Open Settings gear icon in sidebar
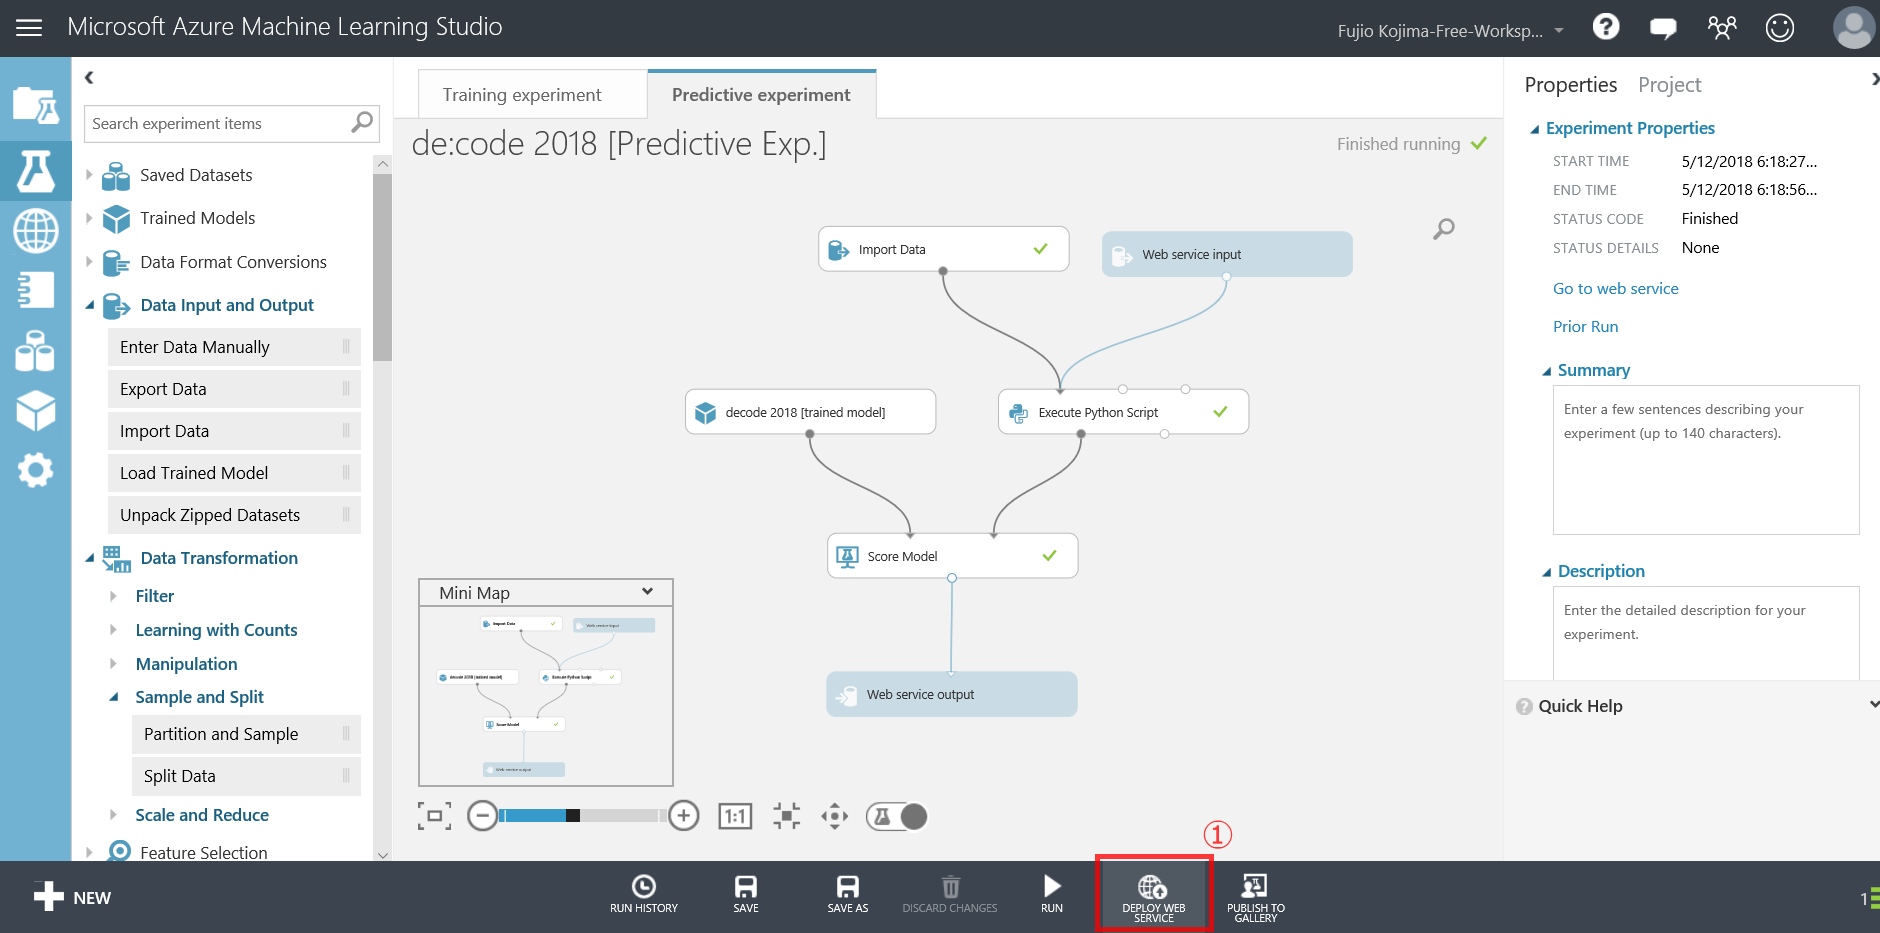Image resolution: width=1880 pixels, height=933 pixels. pyautogui.click(x=35, y=470)
